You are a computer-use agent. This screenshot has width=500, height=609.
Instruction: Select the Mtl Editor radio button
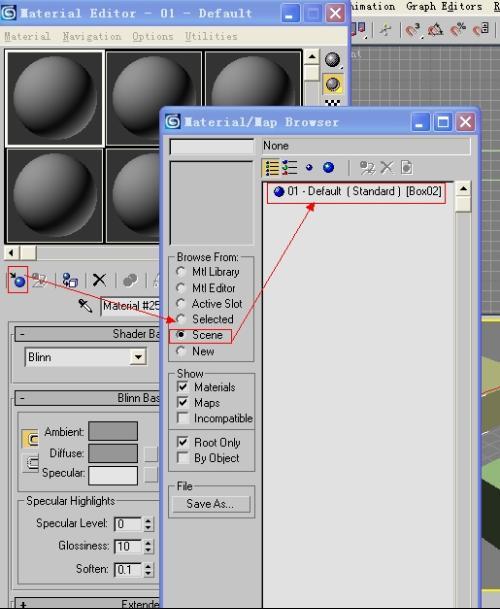180,288
